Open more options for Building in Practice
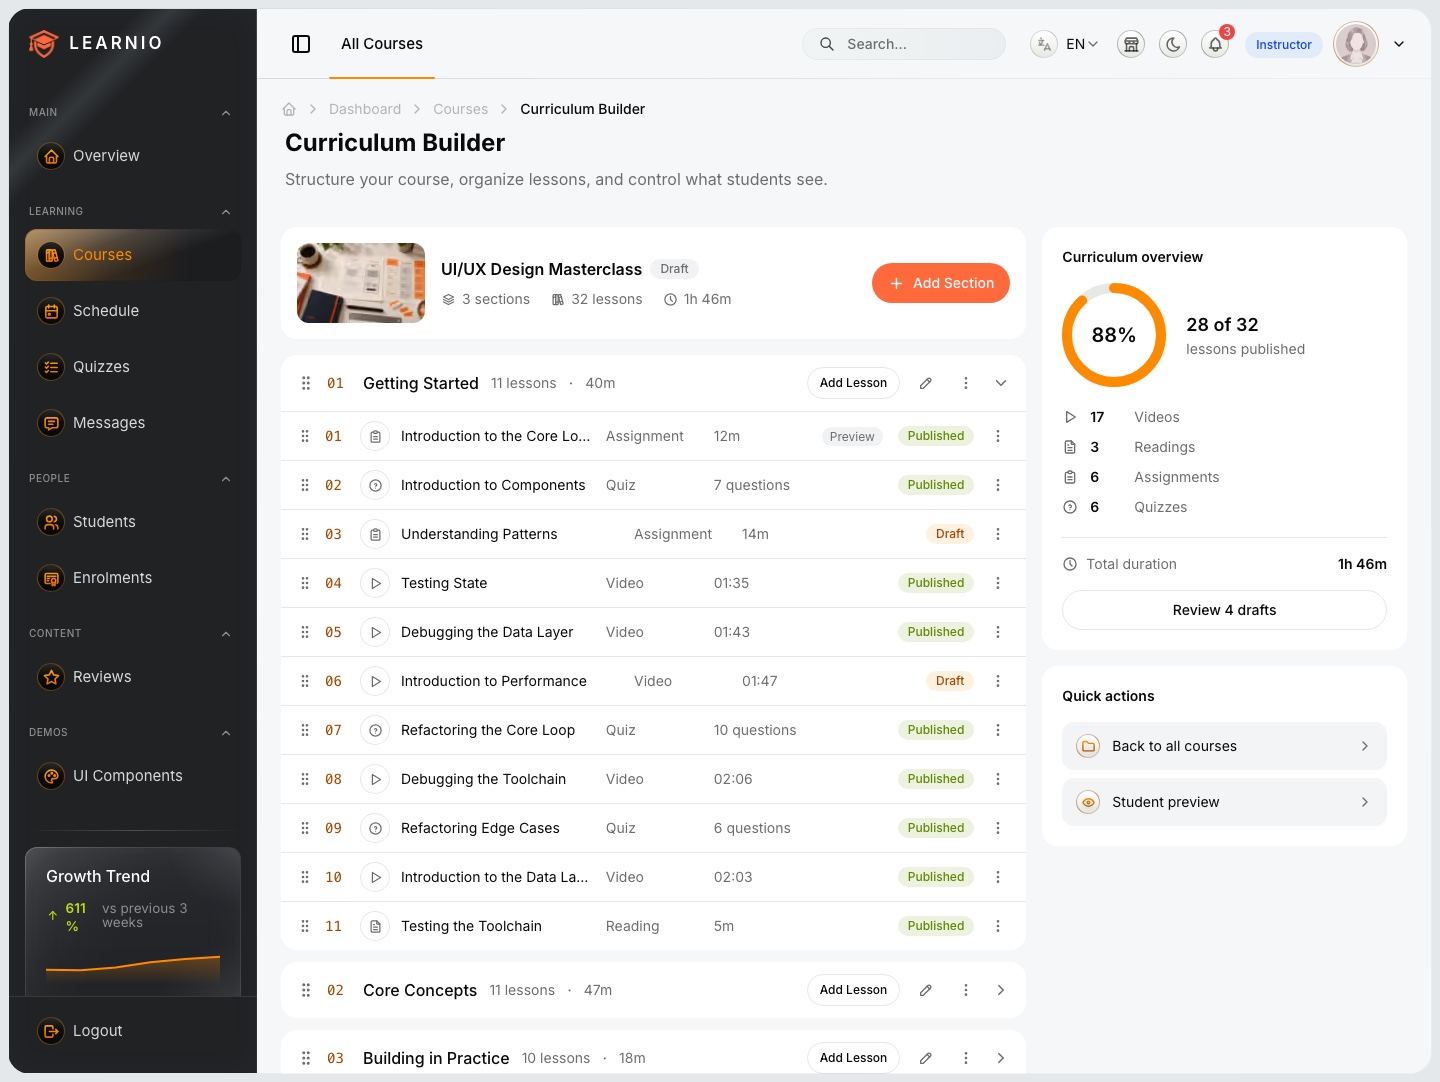This screenshot has height=1082, width=1440. (966, 1058)
